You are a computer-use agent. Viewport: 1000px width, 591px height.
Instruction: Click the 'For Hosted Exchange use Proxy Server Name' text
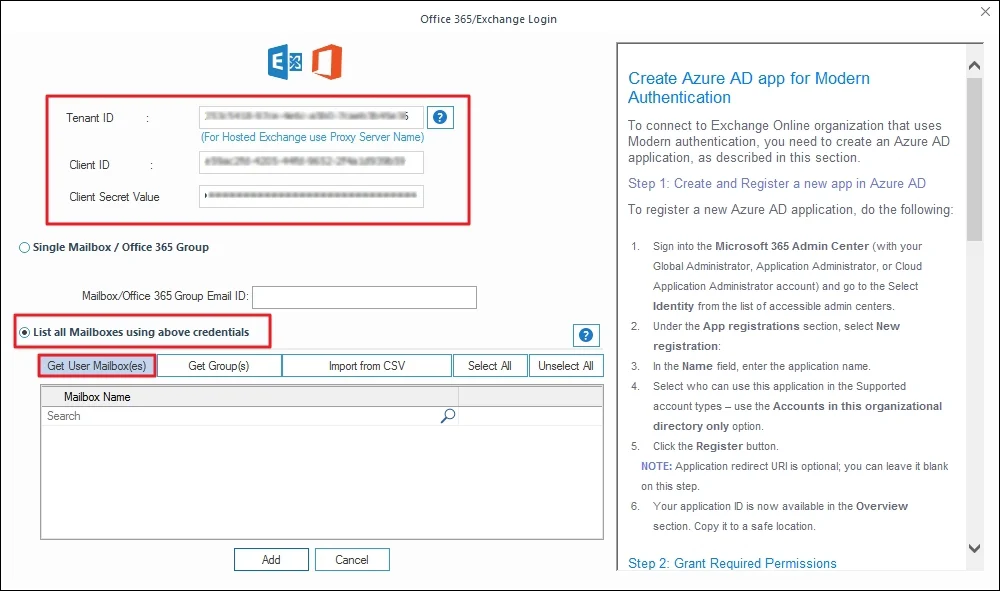click(x=312, y=137)
